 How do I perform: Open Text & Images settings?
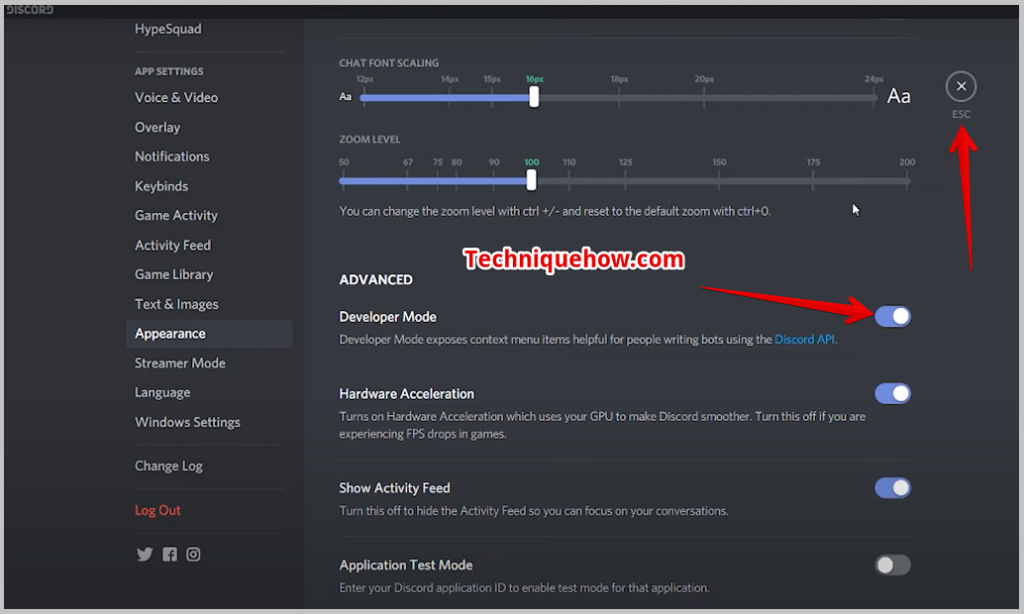(x=176, y=304)
